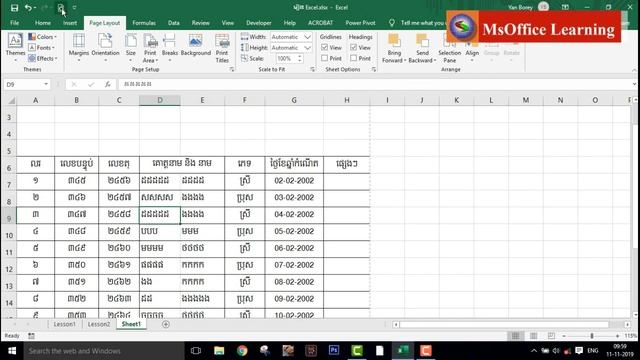Click zoom out minus button

tap(564, 336)
